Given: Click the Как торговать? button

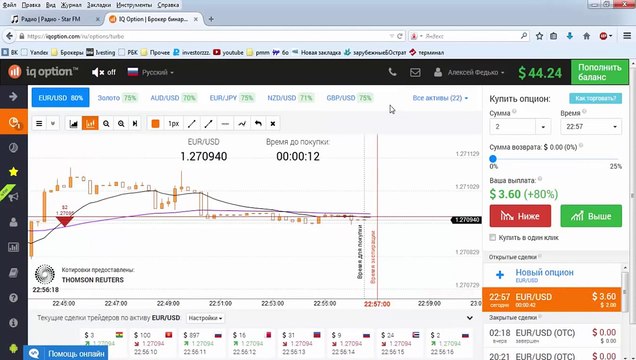Looking at the screenshot, I should [595, 98].
